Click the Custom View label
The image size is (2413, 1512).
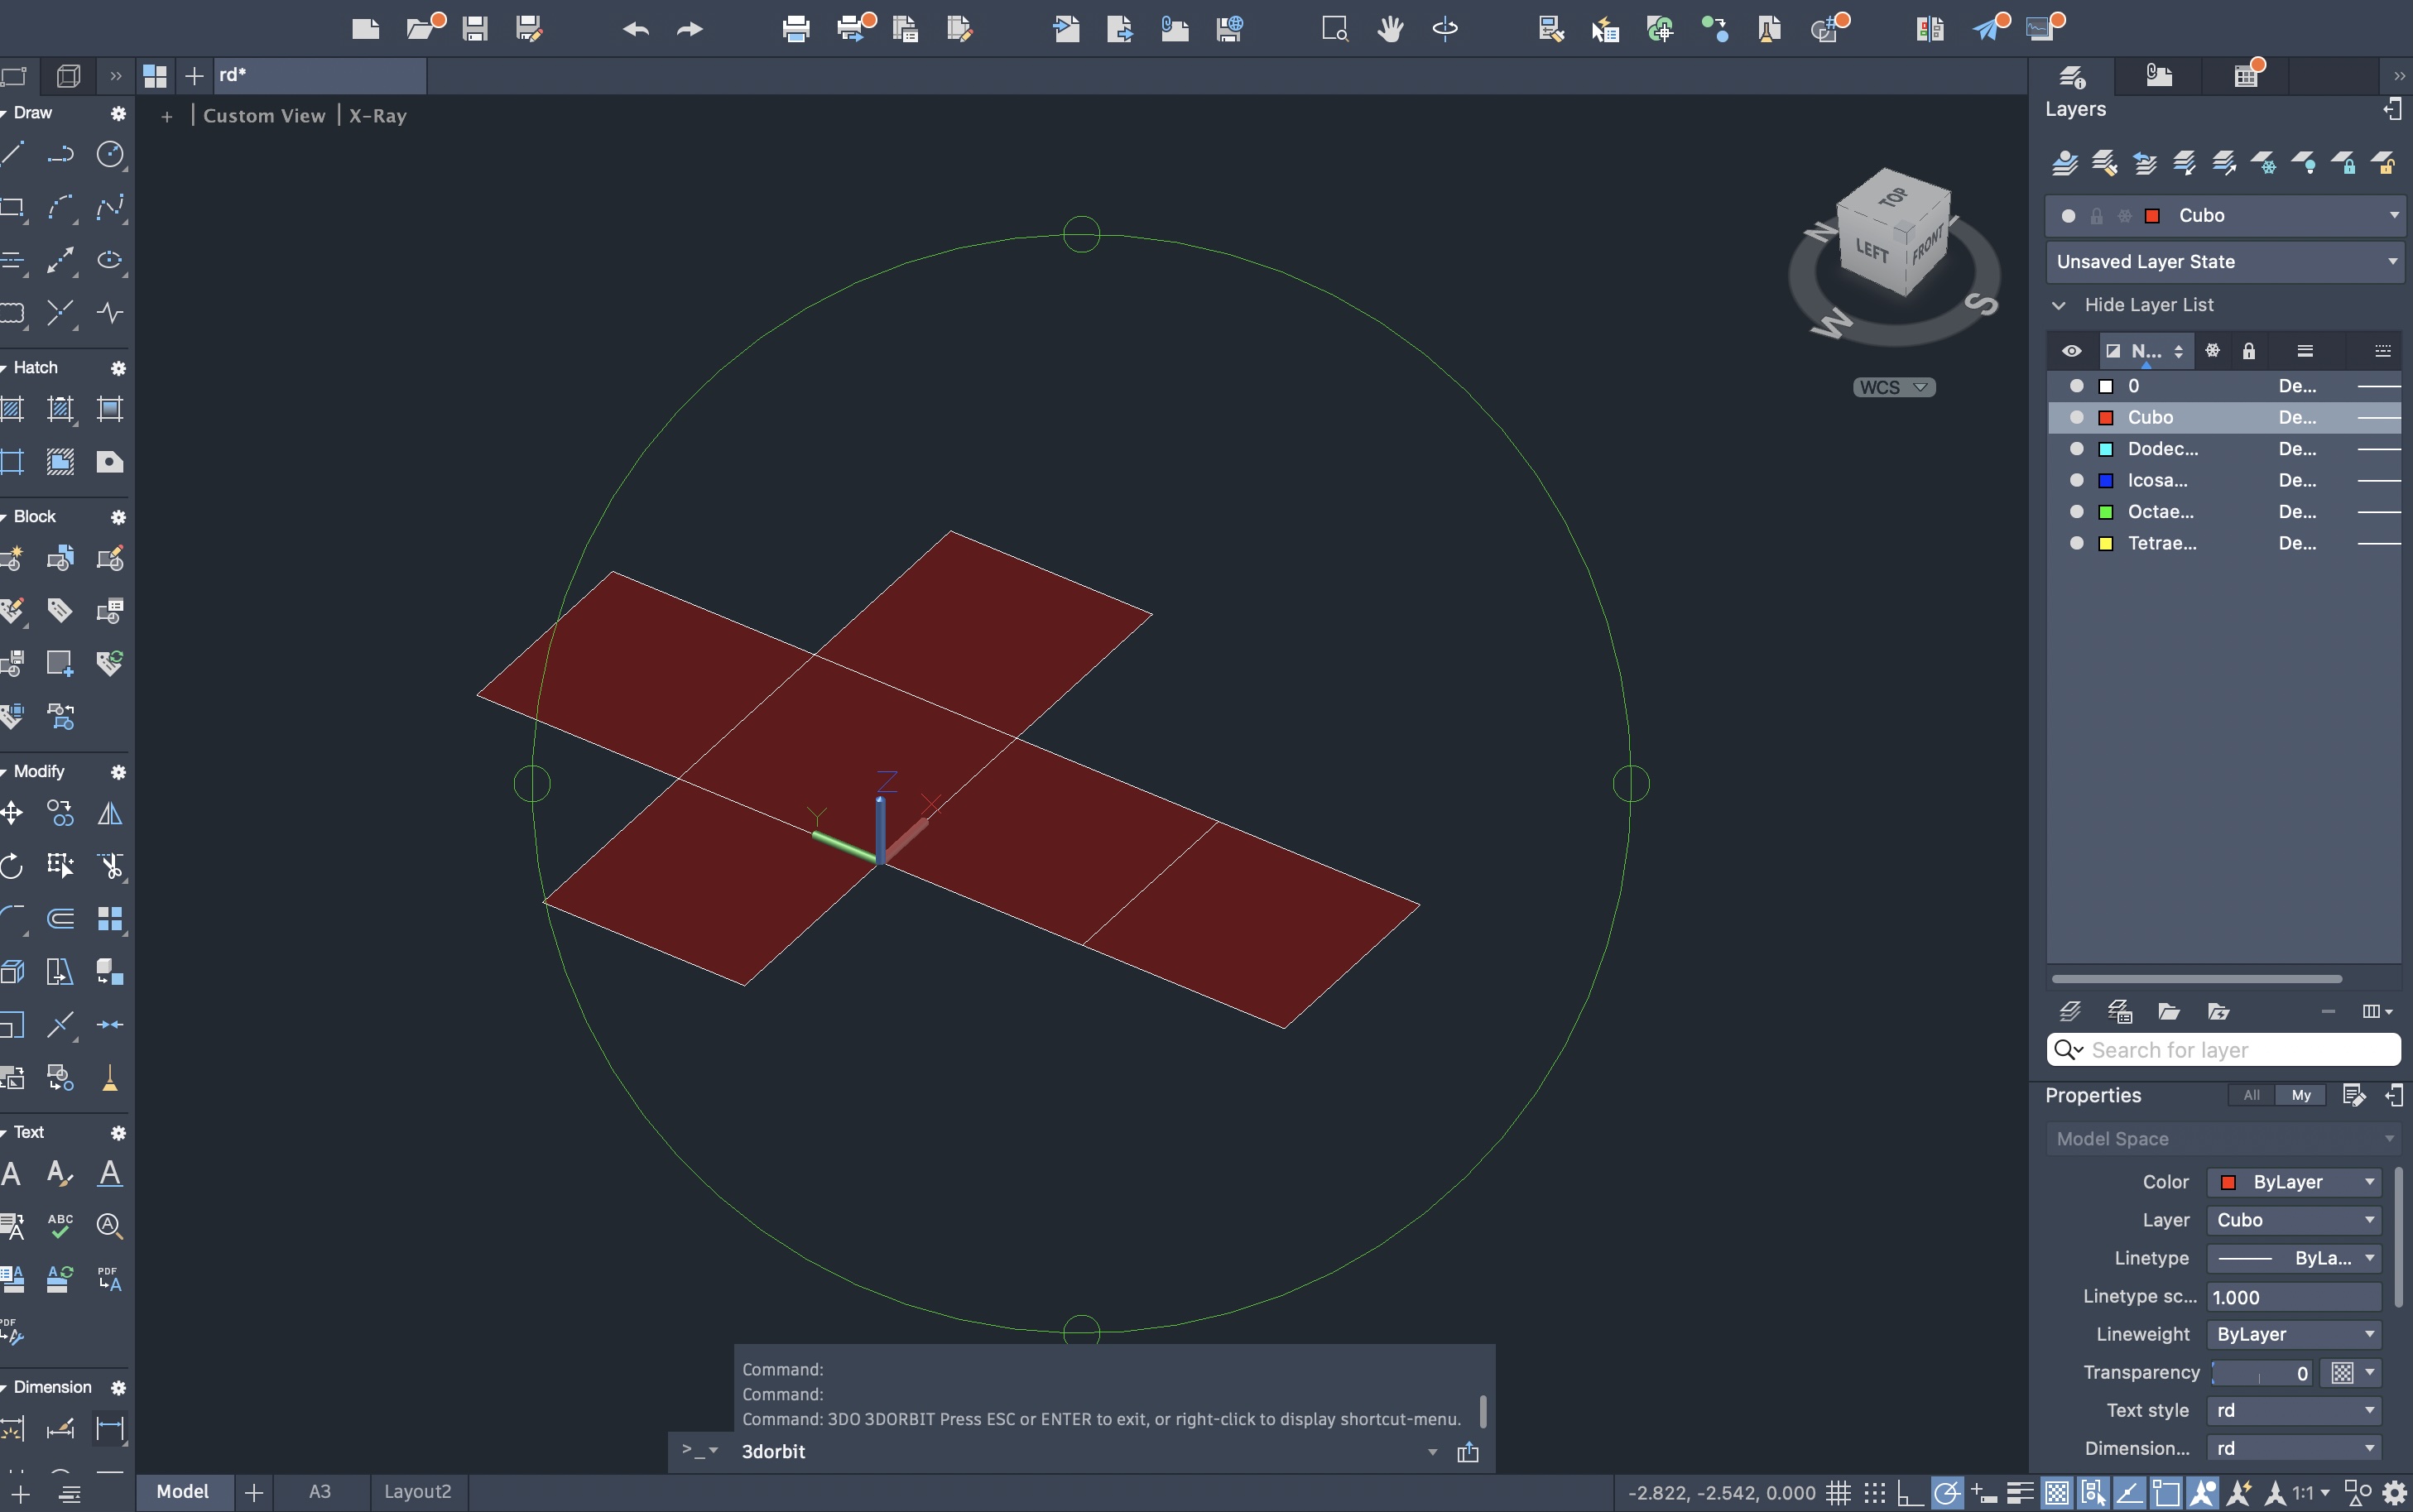(x=264, y=116)
